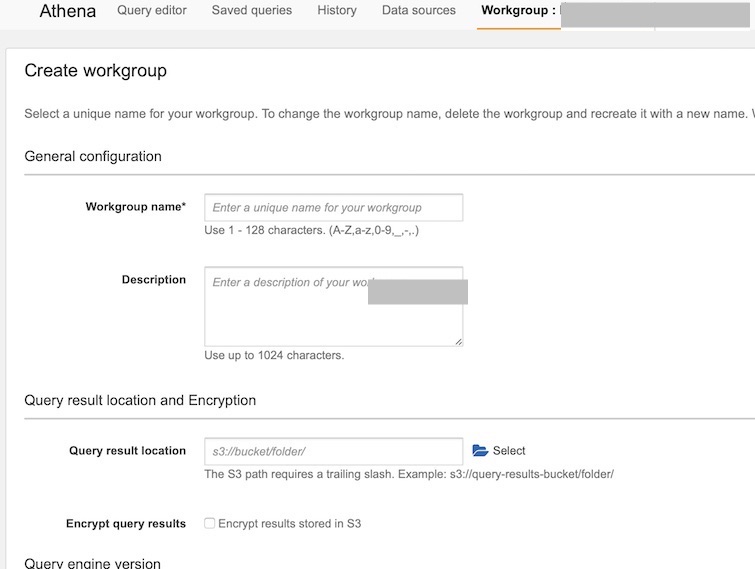This screenshot has width=755, height=569.
Task: Click the Workgroup name field label
Action: (x=136, y=207)
